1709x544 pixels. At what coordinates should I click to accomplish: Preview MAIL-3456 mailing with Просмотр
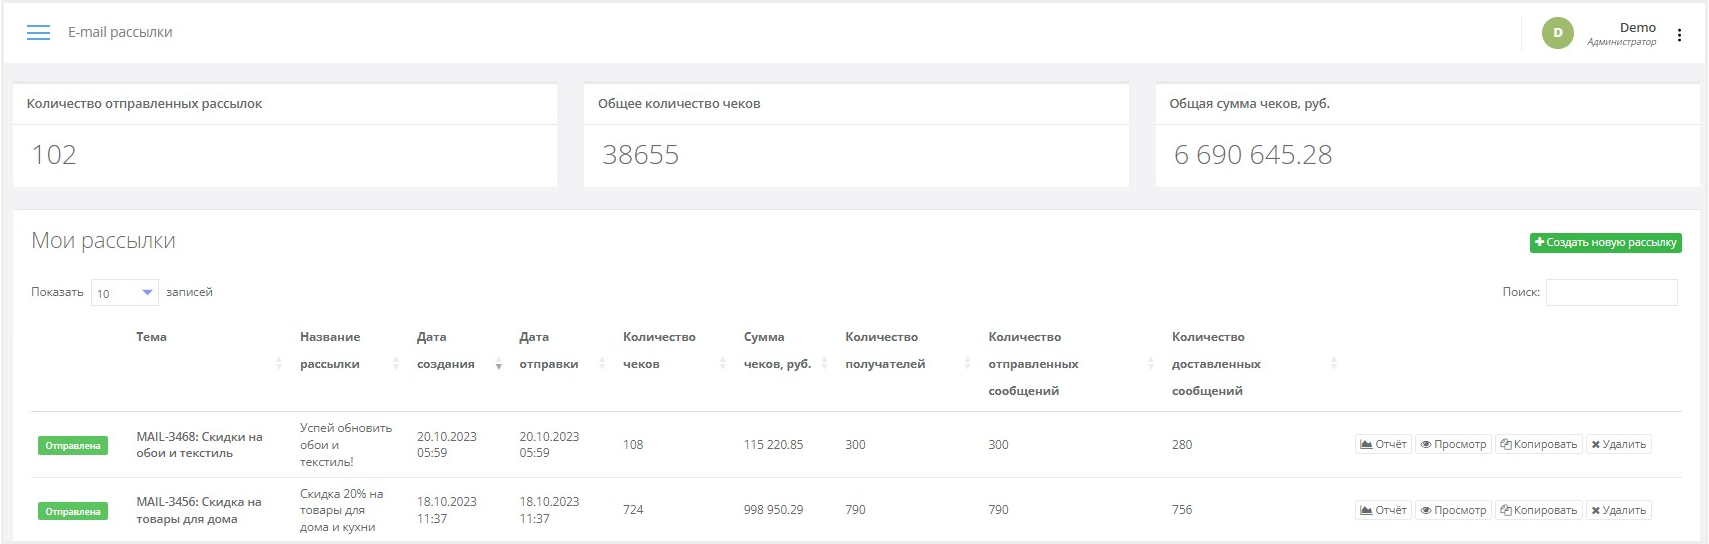coord(1453,510)
